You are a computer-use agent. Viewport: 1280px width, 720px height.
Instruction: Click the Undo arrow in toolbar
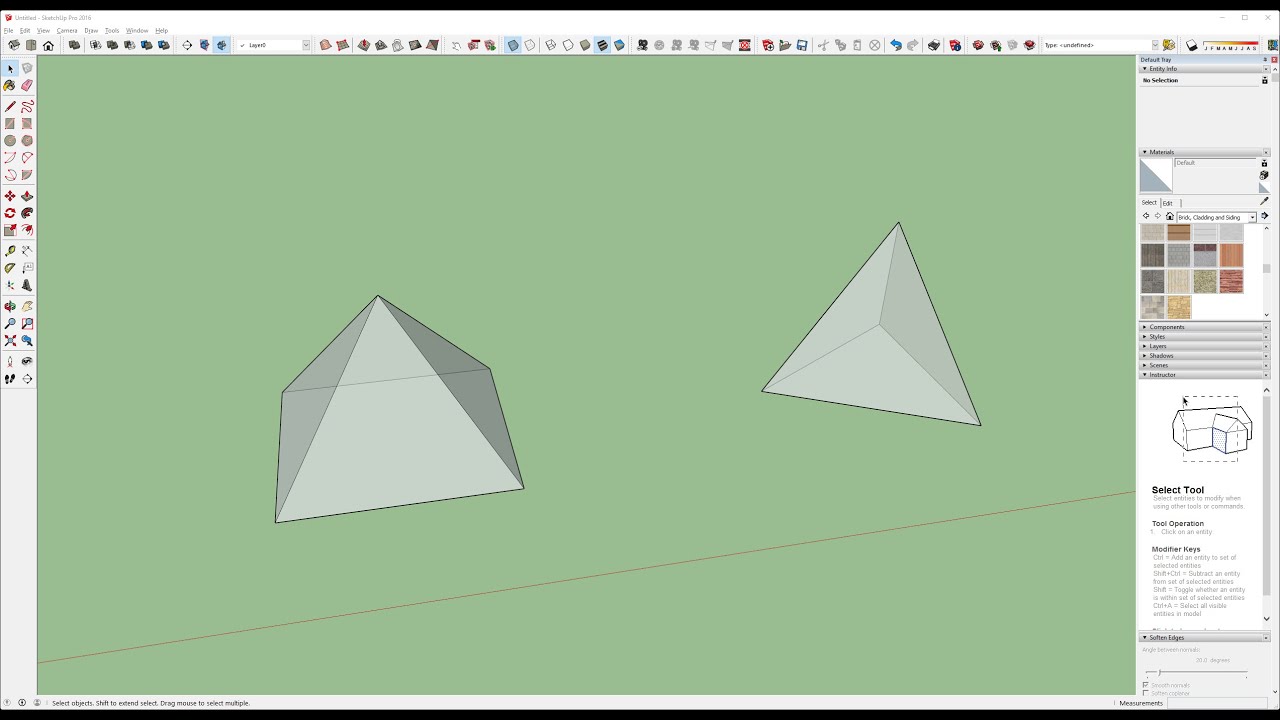(896, 45)
